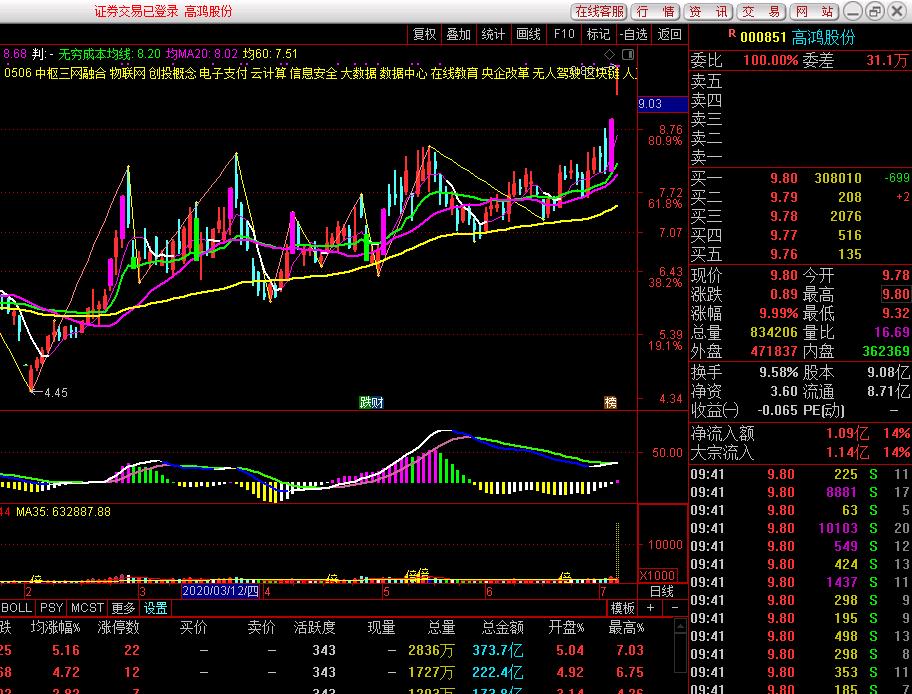The image size is (912, 694).
Task: Select the tick row with volume 10103
Action: tap(800, 528)
